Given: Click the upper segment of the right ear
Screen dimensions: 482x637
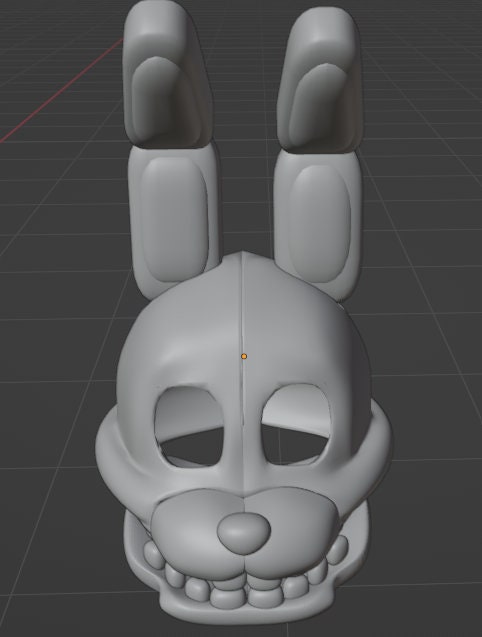Looking at the screenshot, I should point(320,79).
